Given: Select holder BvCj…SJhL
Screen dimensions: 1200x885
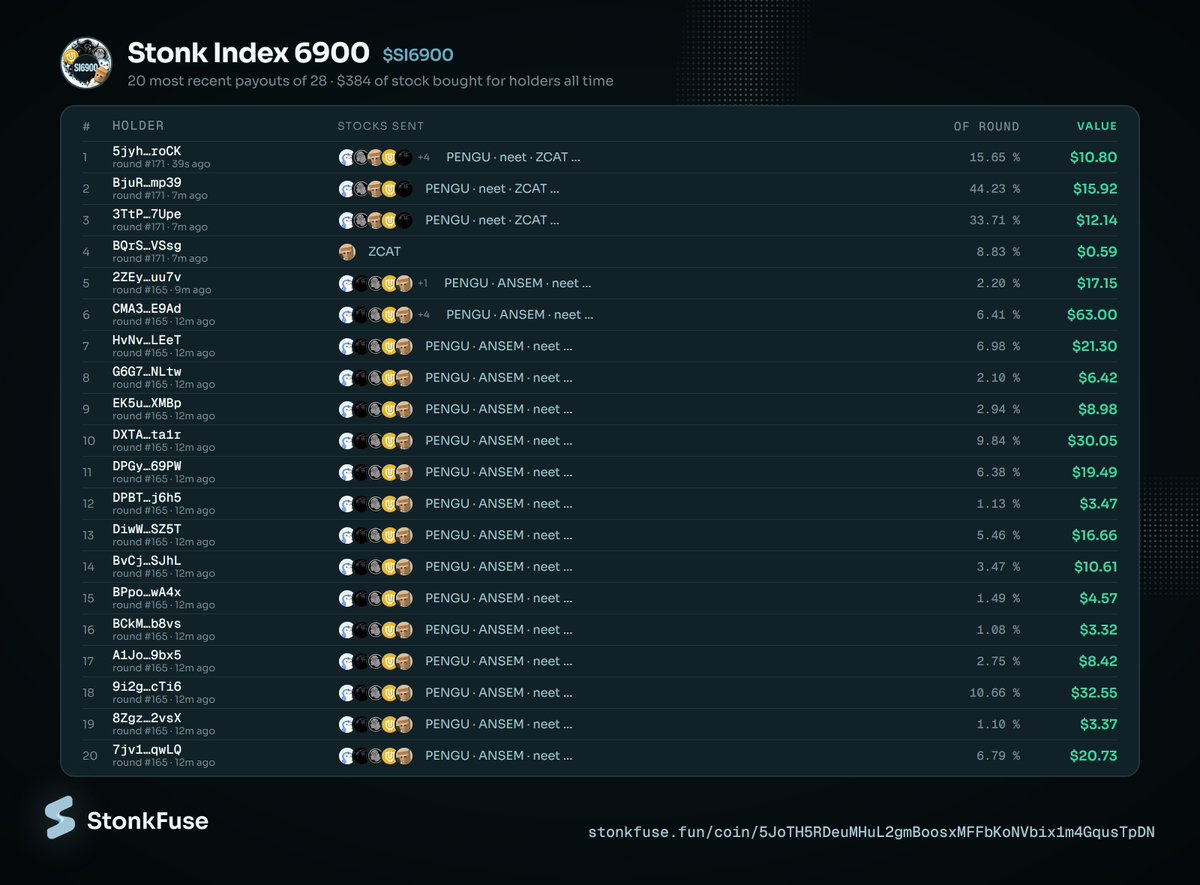Looking at the screenshot, I should point(147,560).
